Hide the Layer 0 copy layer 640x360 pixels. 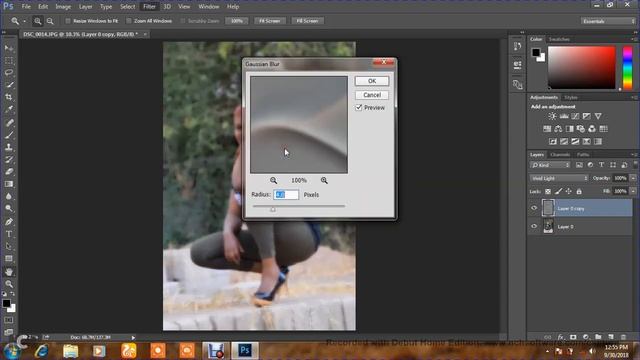pyautogui.click(x=534, y=208)
